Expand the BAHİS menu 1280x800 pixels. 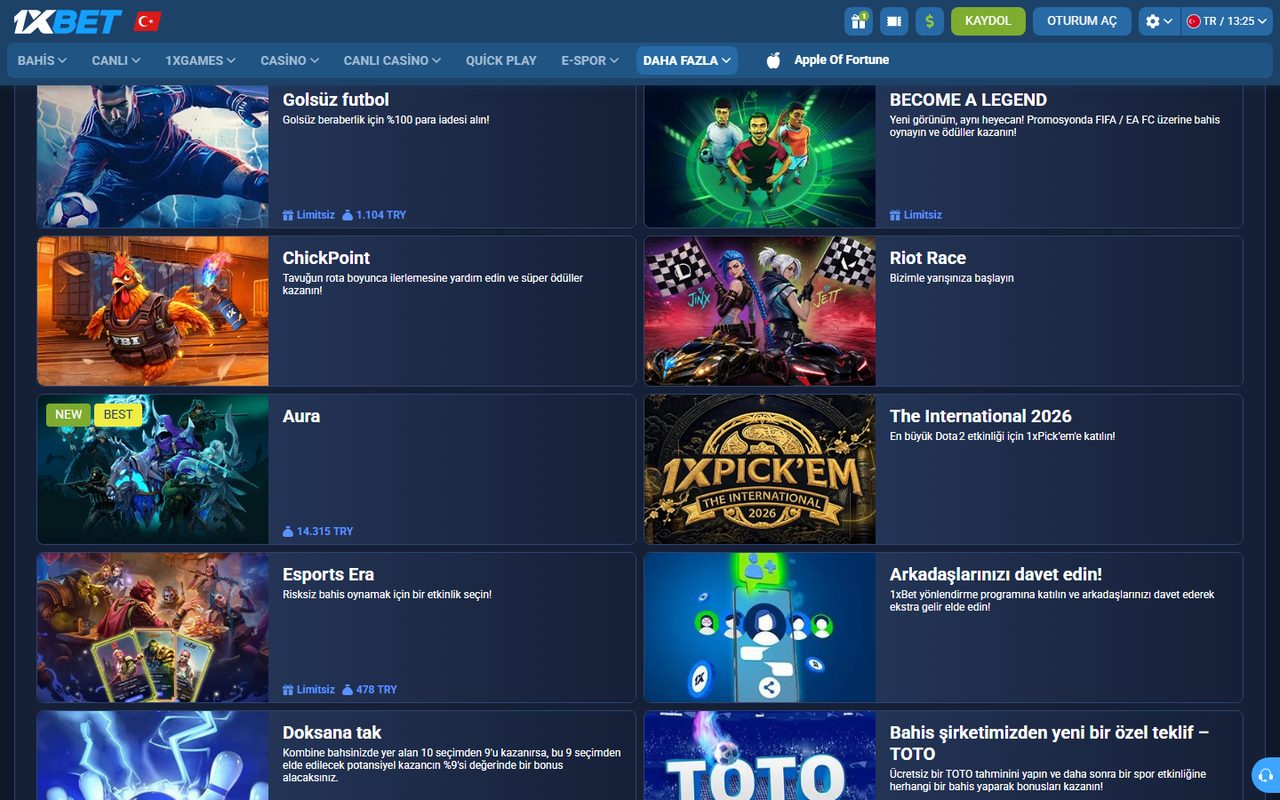pyautogui.click(x=42, y=60)
